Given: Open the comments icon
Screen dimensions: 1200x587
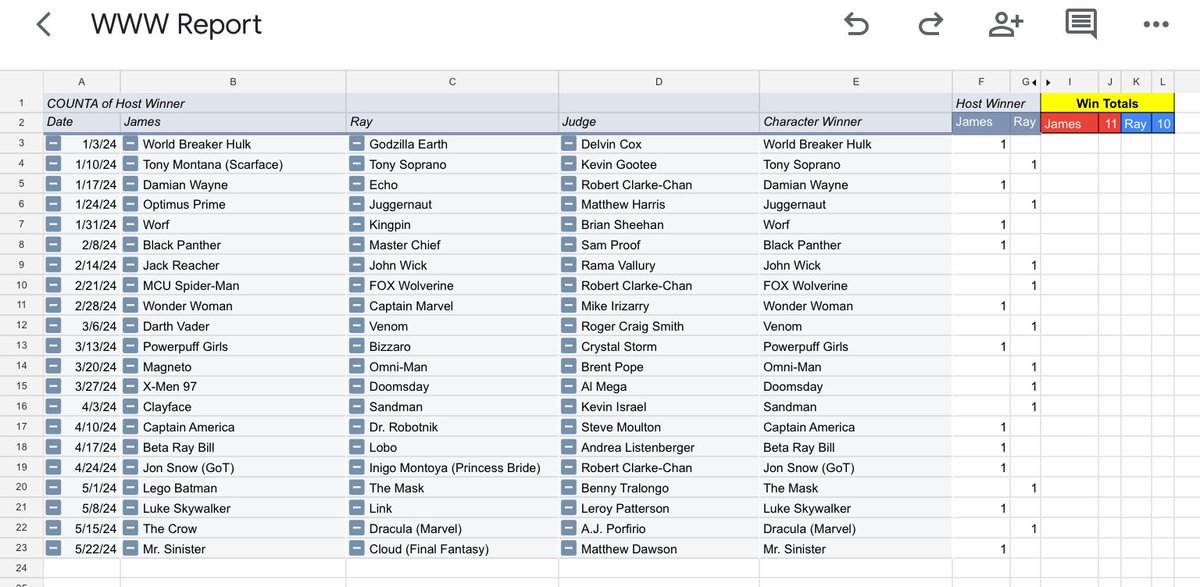Looking at the screenshot, I should tap(1081, 24).
